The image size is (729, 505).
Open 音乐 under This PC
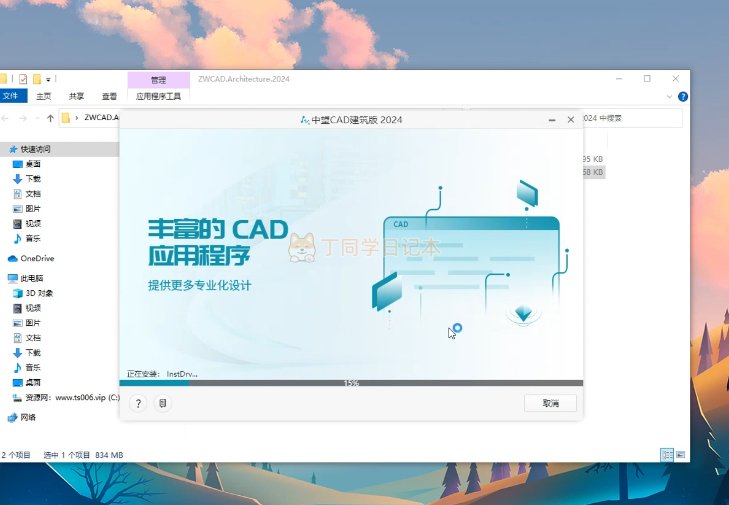(27, 368)
